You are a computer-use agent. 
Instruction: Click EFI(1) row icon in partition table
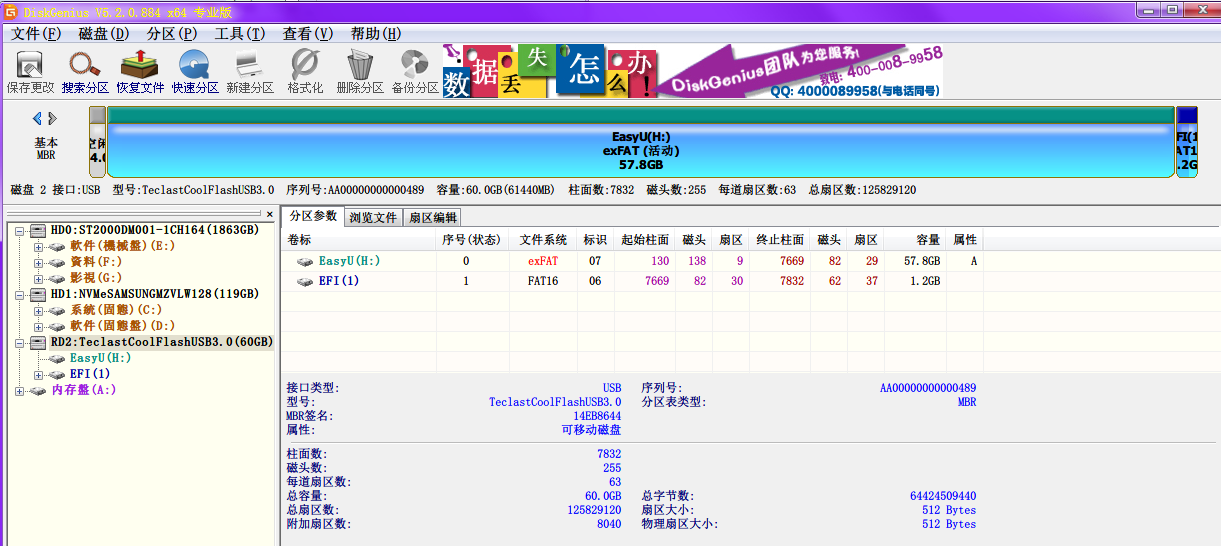click(305, 282)
